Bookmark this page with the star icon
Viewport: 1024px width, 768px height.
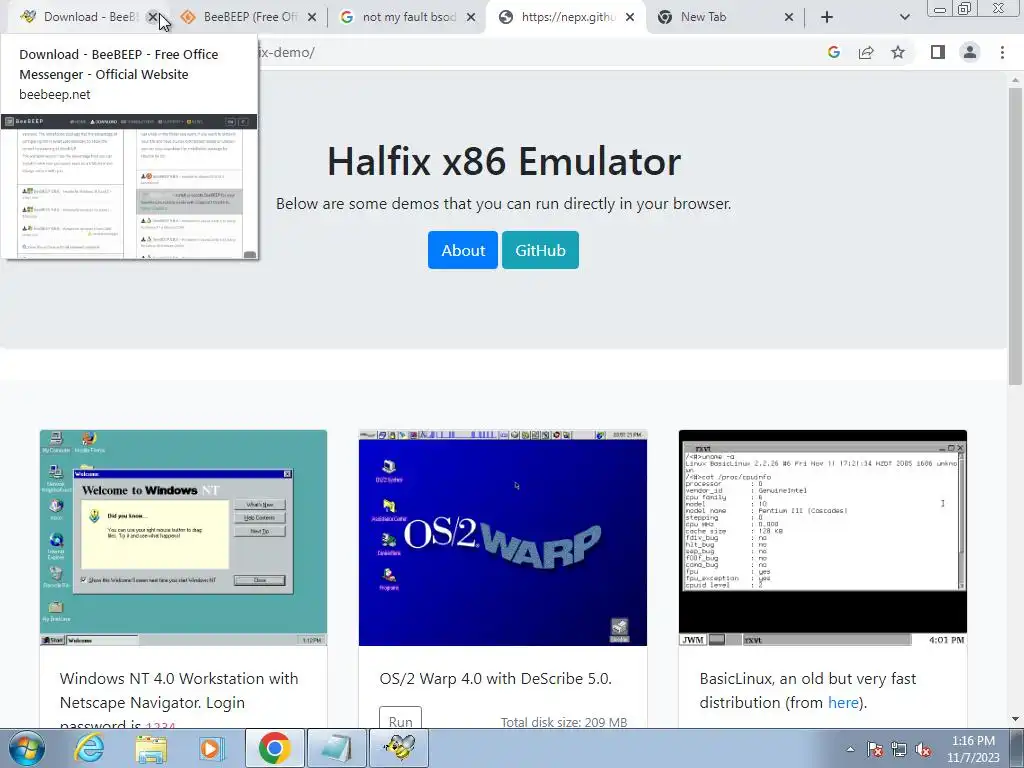coord(898,52)
